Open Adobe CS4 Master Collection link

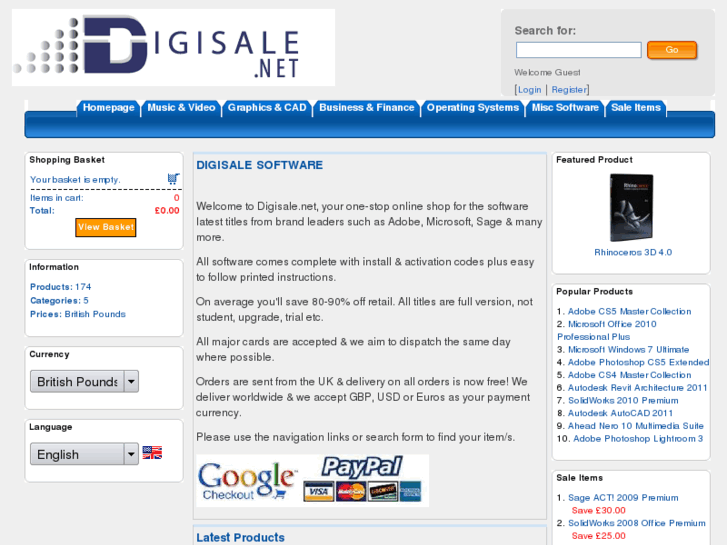click(629, 375)
